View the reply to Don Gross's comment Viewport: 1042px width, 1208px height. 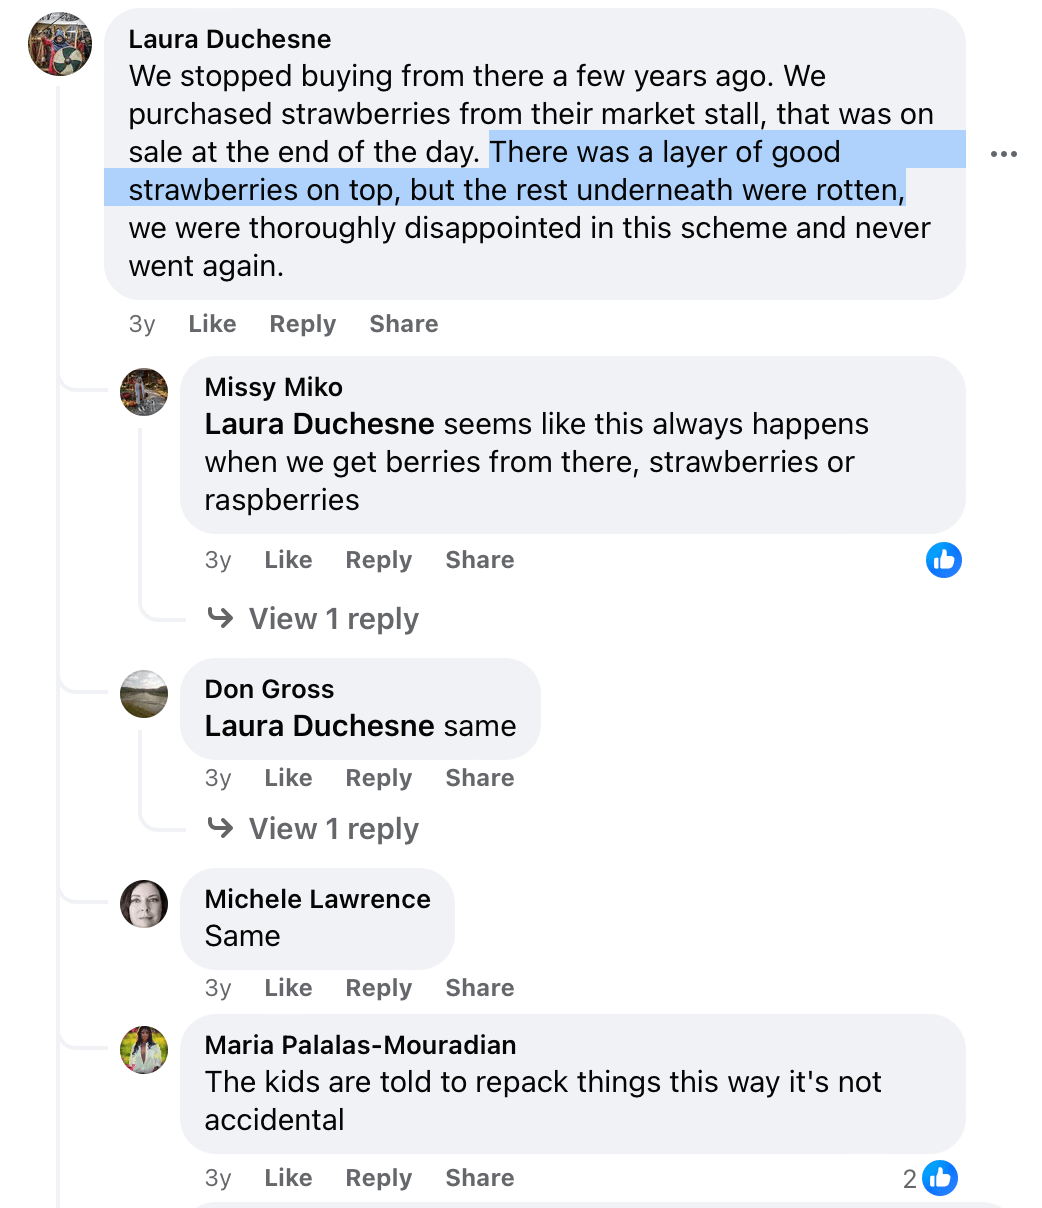333,828
